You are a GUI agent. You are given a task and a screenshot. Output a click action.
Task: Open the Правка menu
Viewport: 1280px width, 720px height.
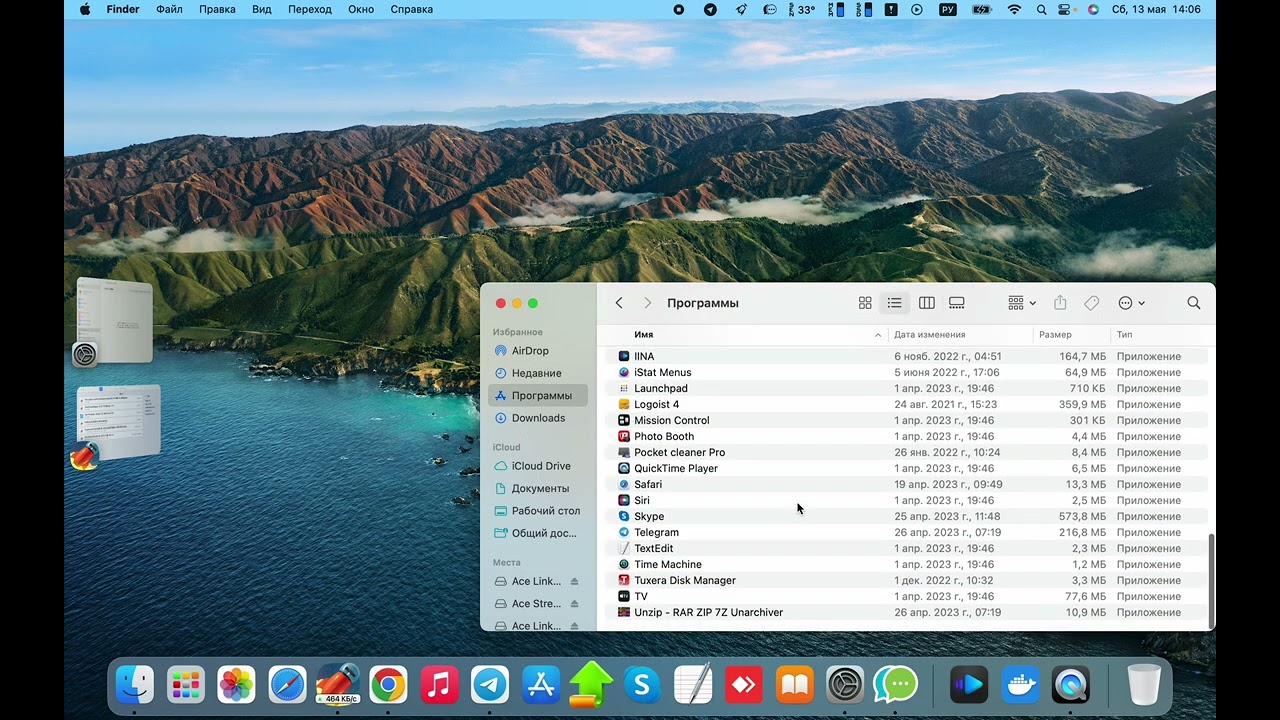(217, 9)
